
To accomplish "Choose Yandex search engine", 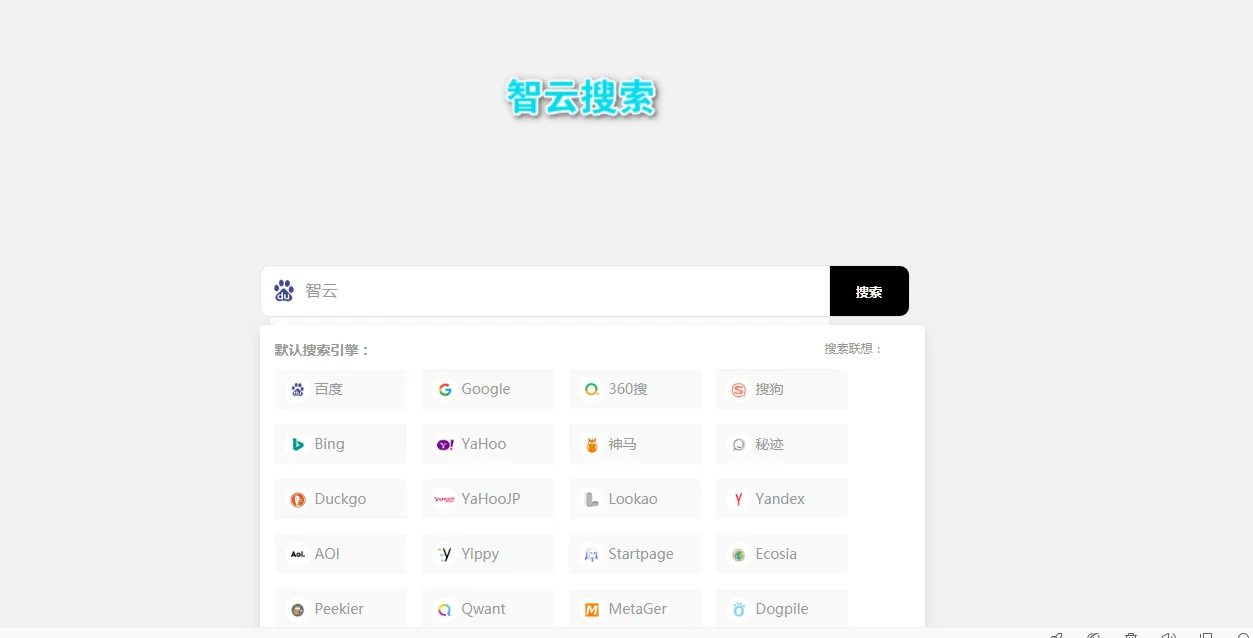I will (x=782, y=499).
